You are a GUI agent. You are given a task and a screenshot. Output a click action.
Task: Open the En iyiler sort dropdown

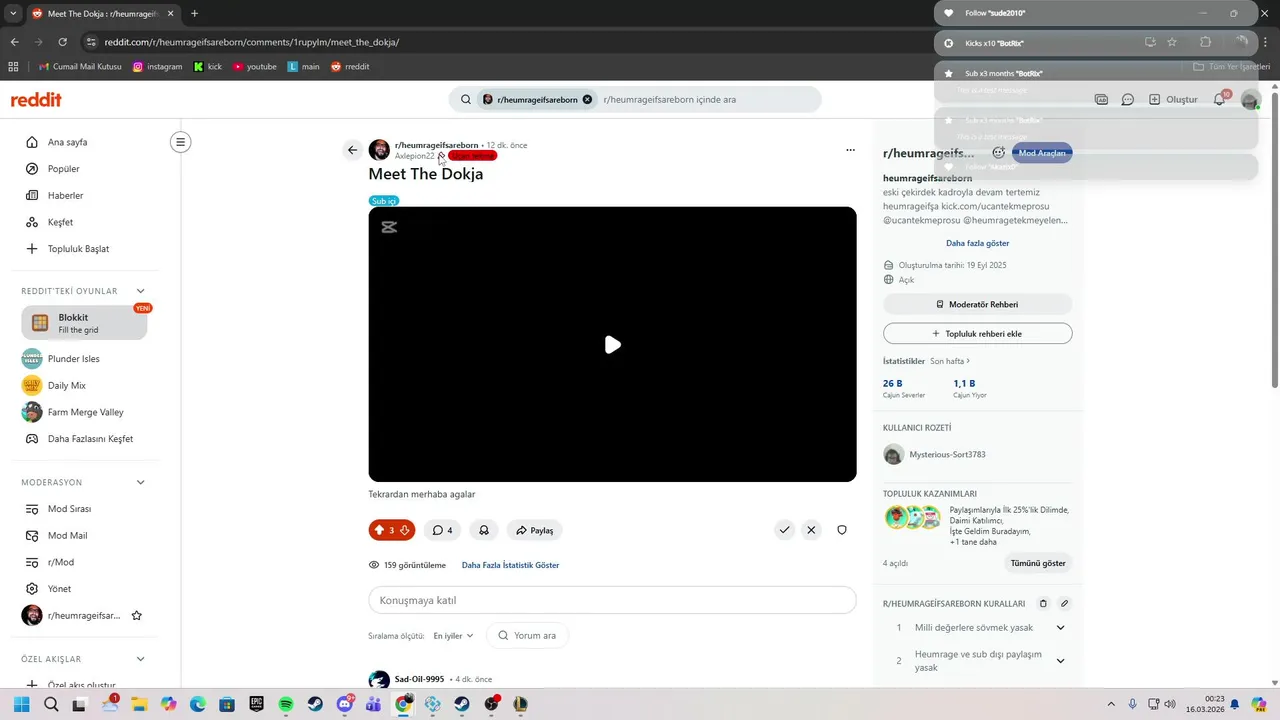[x=453, y=636]
